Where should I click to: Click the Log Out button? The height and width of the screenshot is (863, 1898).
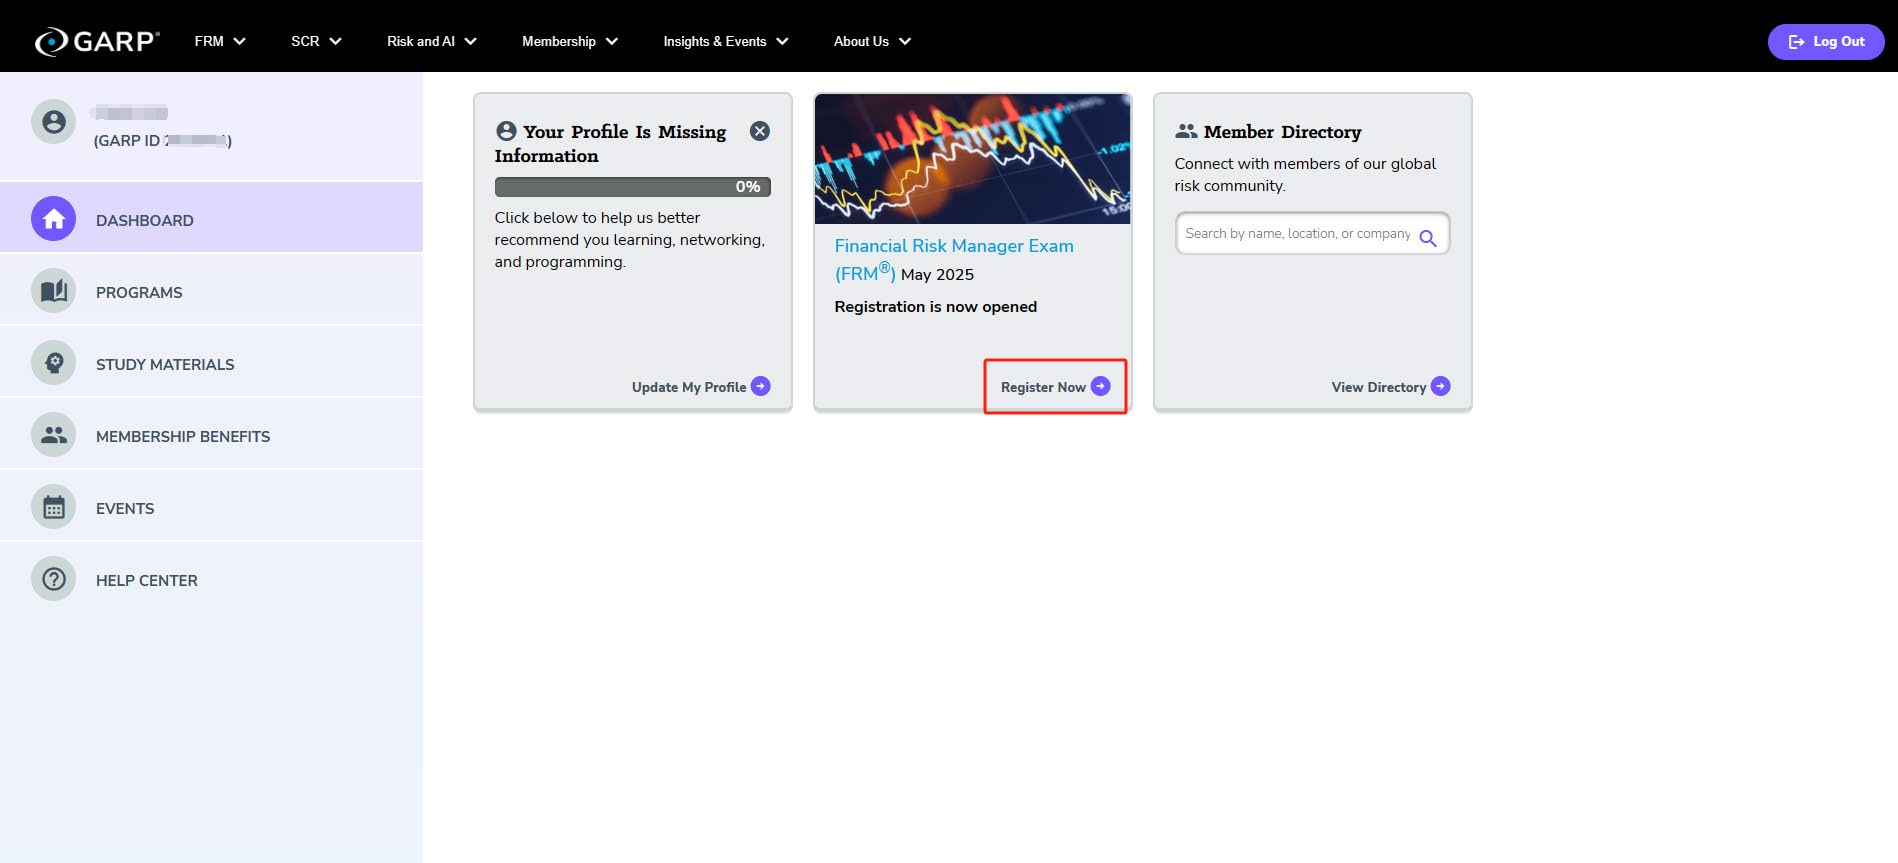point(1826,41)
